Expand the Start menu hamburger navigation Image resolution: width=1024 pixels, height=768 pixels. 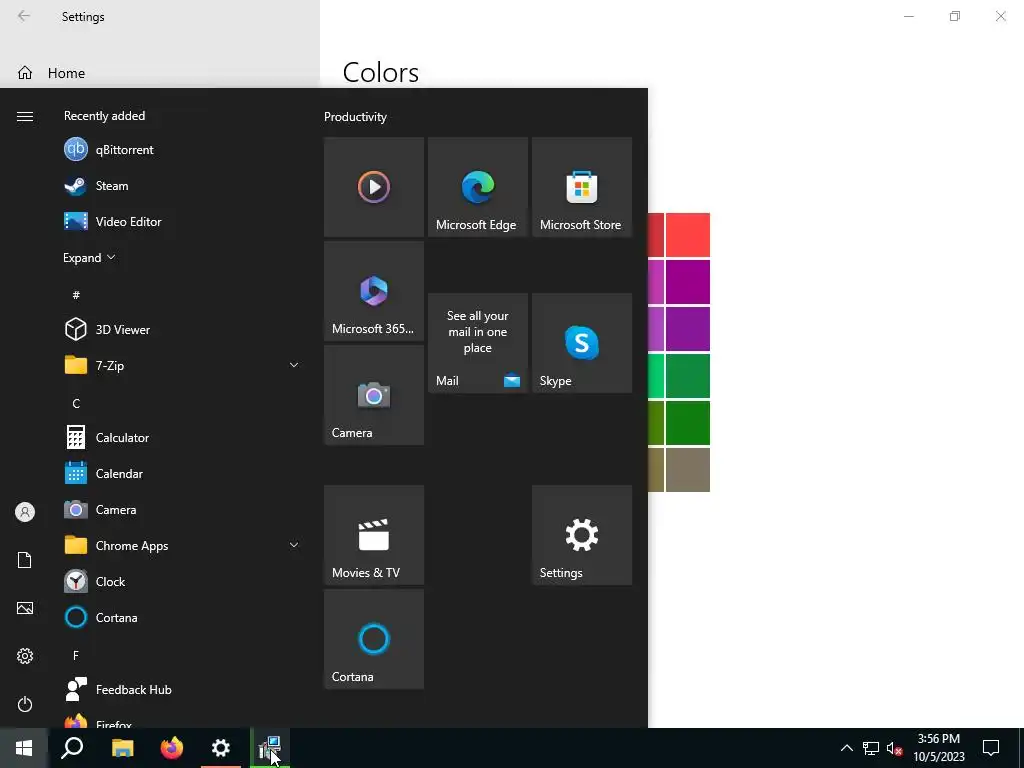[x=25, y=116]
